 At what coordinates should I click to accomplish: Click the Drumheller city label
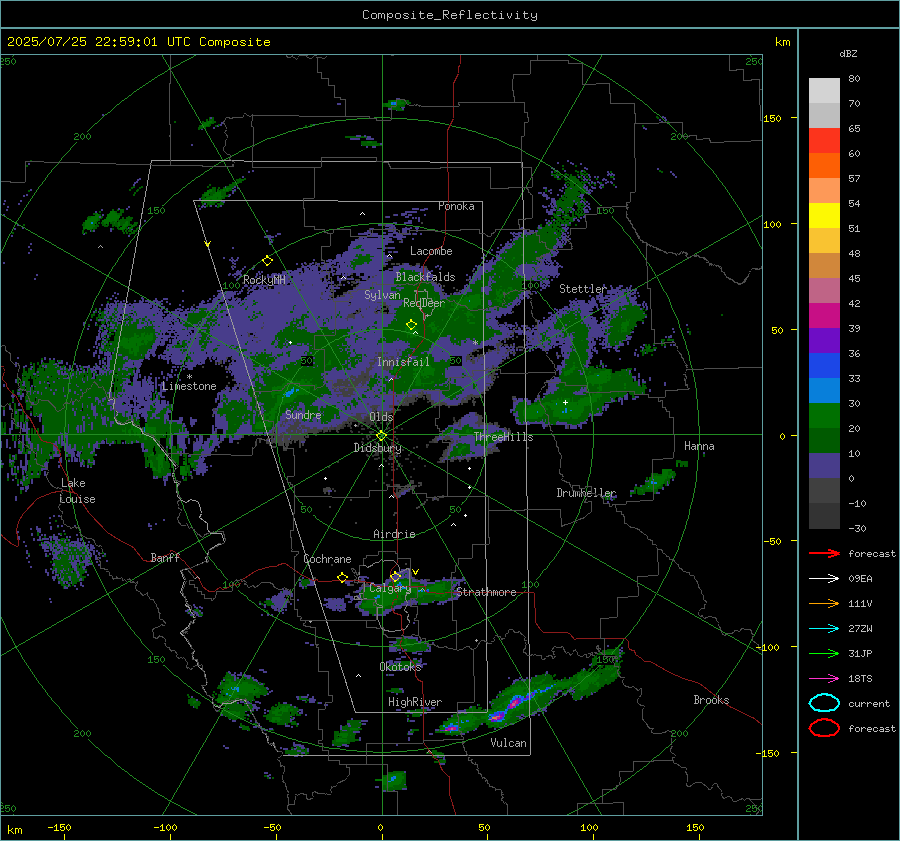coord(586,493)
